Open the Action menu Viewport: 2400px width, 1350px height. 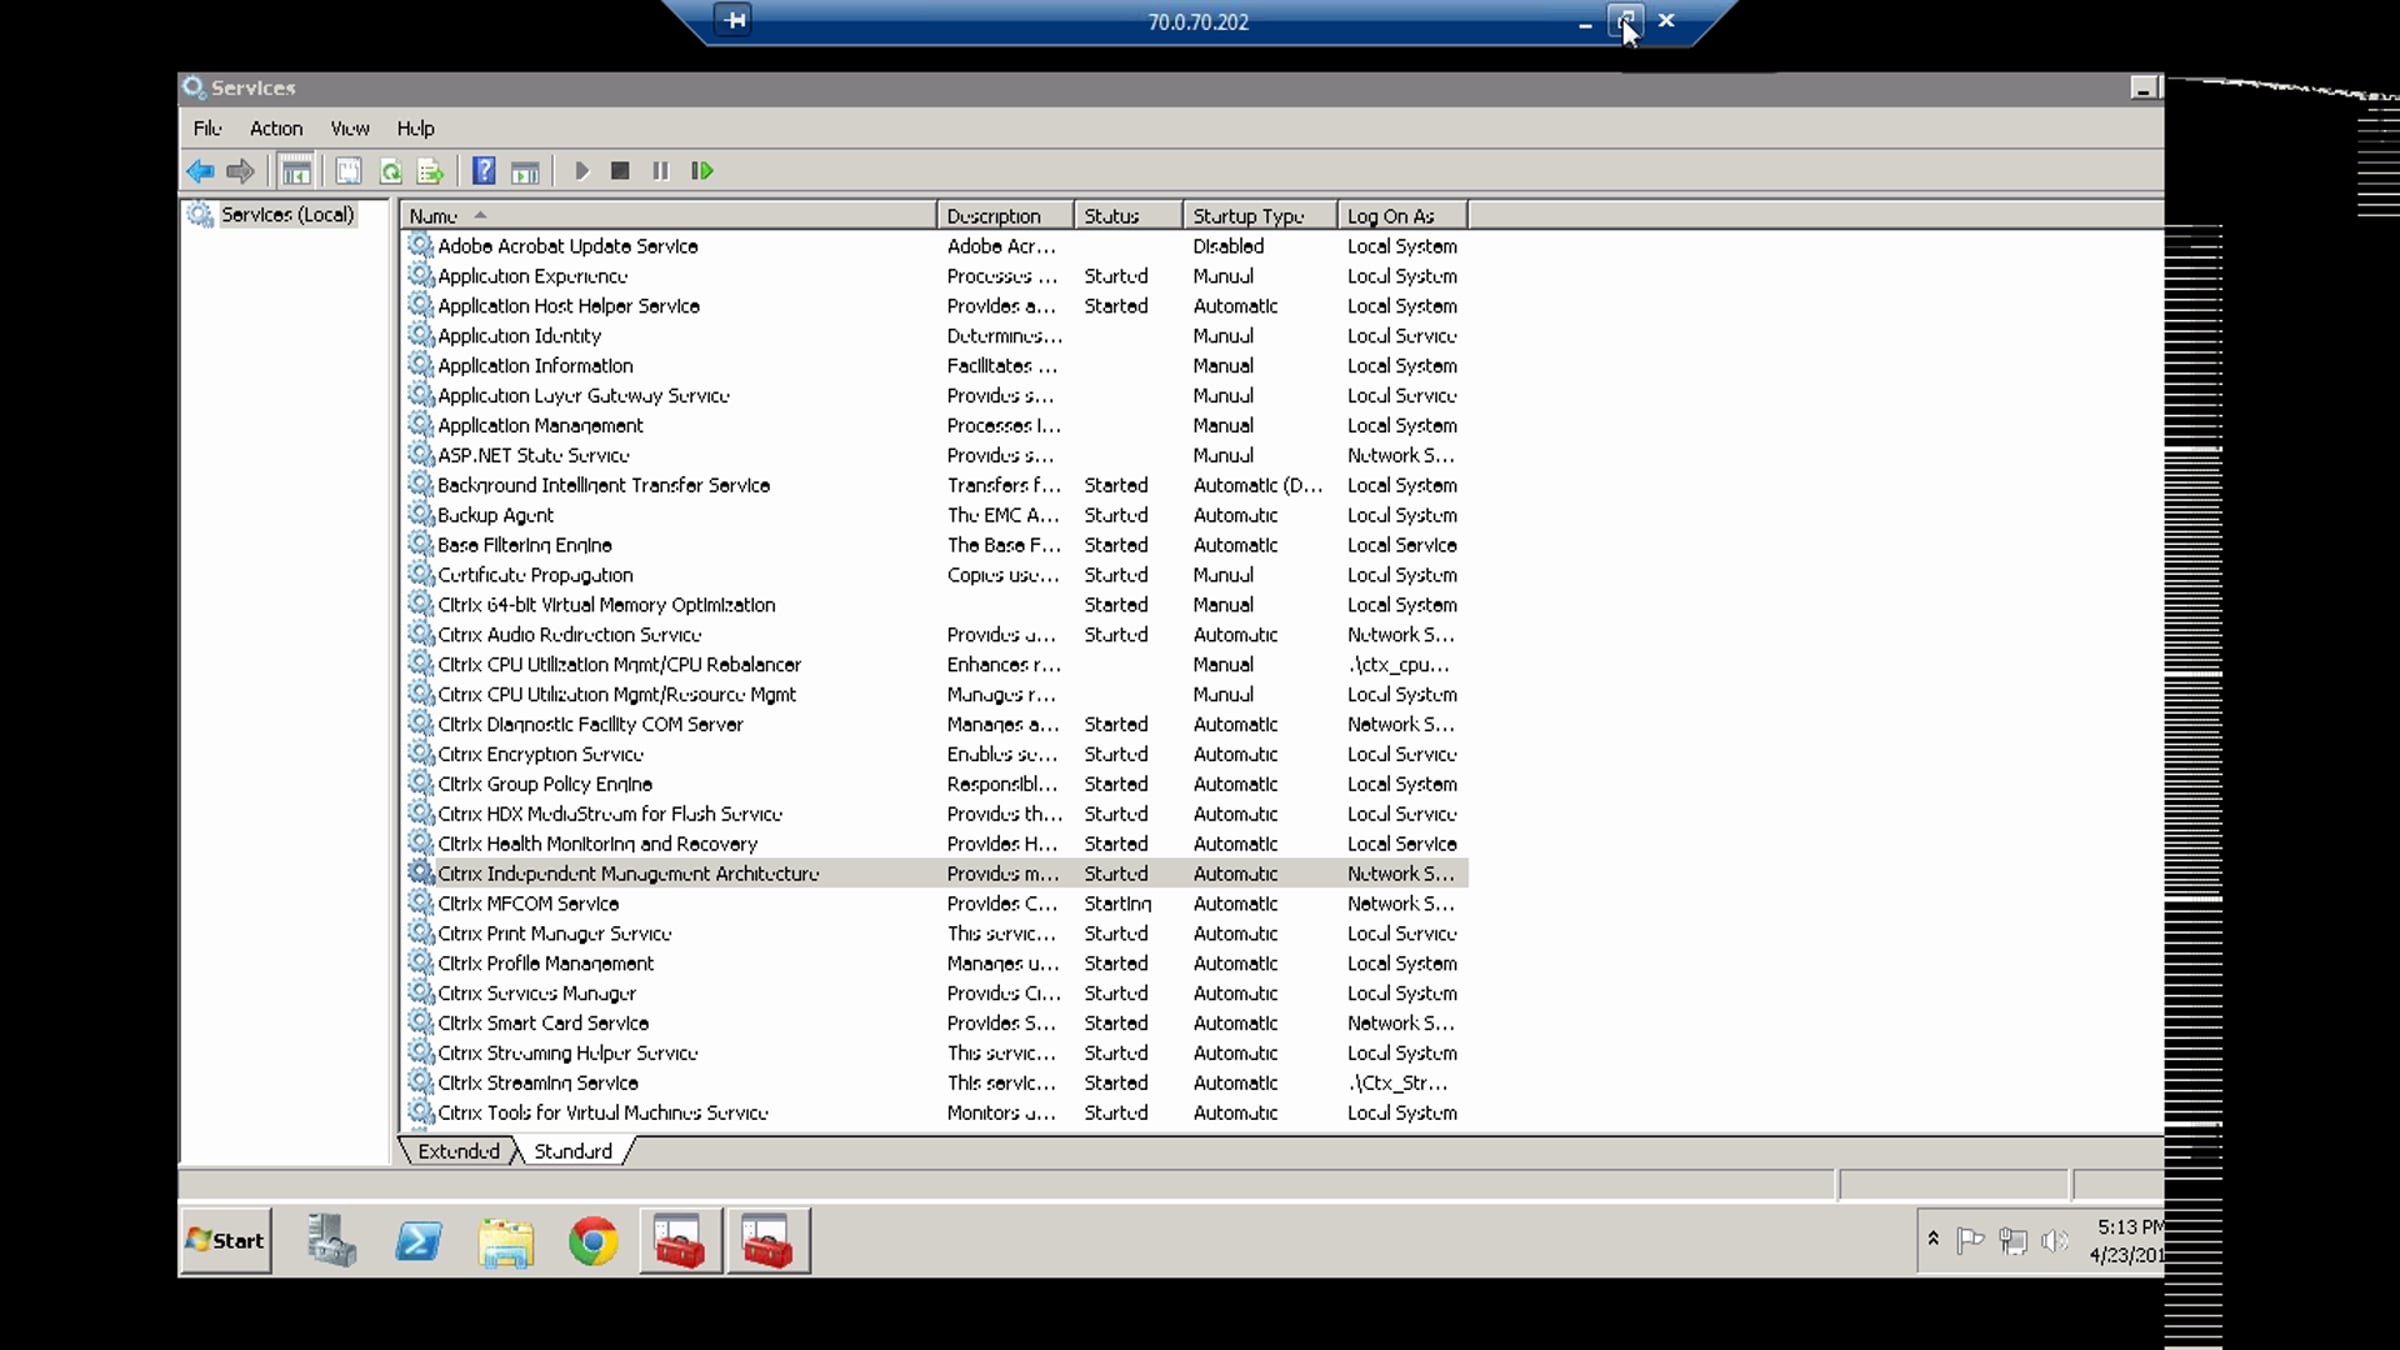coord(276,128)
